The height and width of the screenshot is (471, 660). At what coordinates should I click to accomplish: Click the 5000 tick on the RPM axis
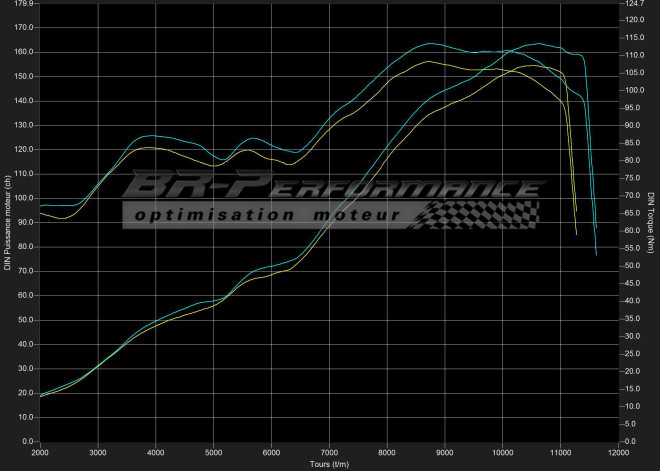(213, 453)
